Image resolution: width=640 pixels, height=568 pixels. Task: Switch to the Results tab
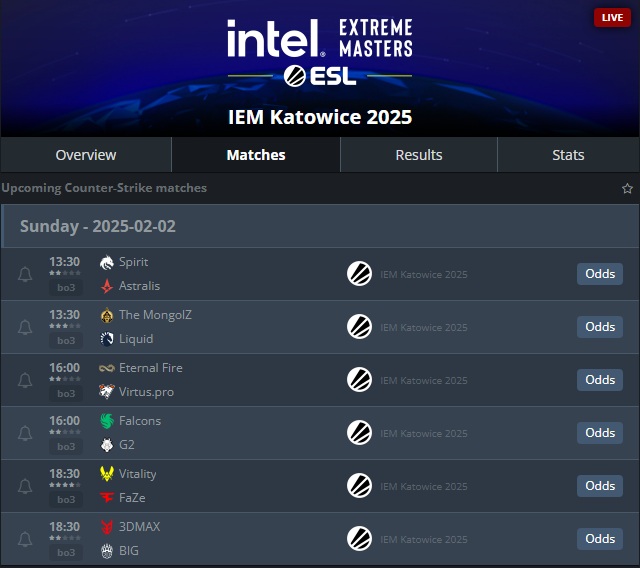(x=419, y=155)
